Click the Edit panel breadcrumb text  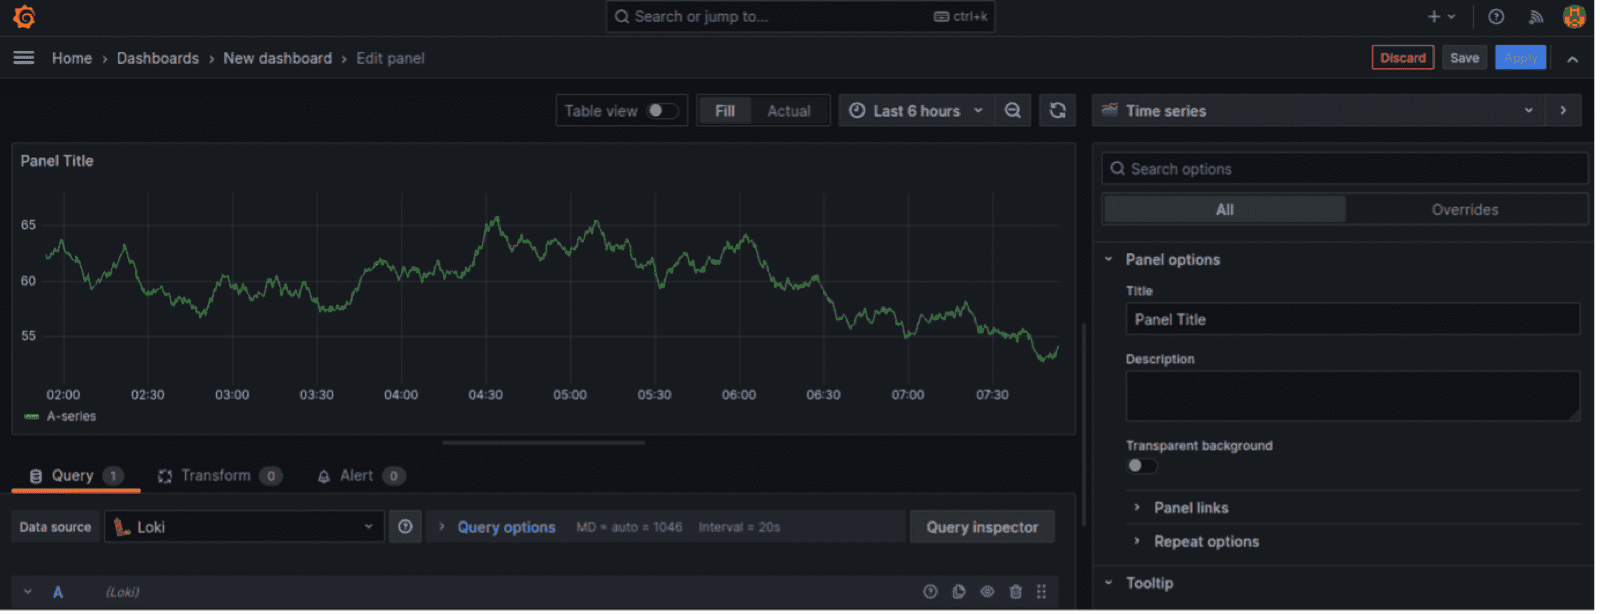tap(390, 58)
